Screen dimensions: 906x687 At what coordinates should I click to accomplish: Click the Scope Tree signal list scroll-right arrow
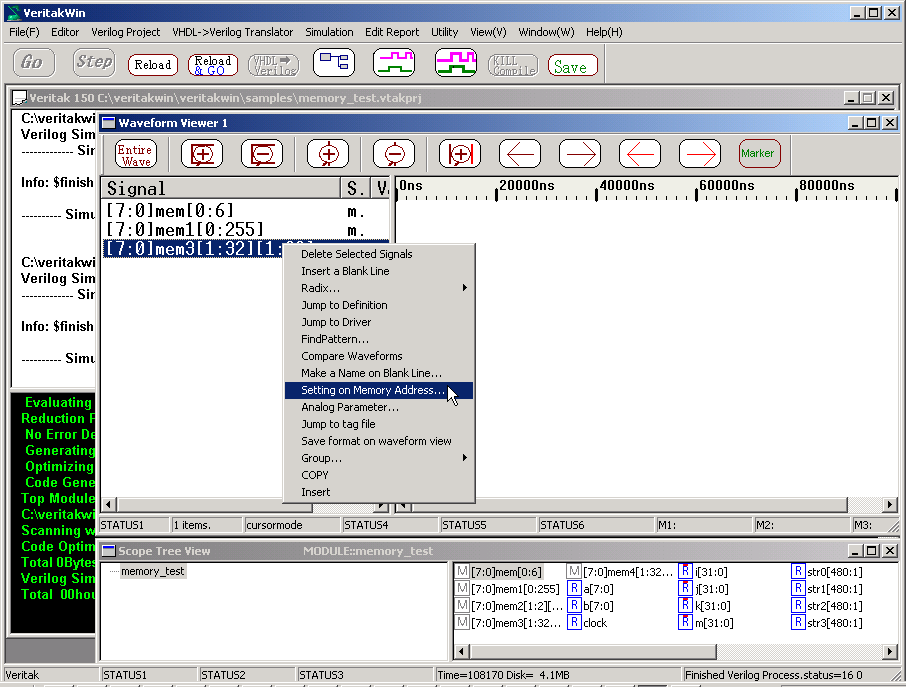click(x=890, y=652)
